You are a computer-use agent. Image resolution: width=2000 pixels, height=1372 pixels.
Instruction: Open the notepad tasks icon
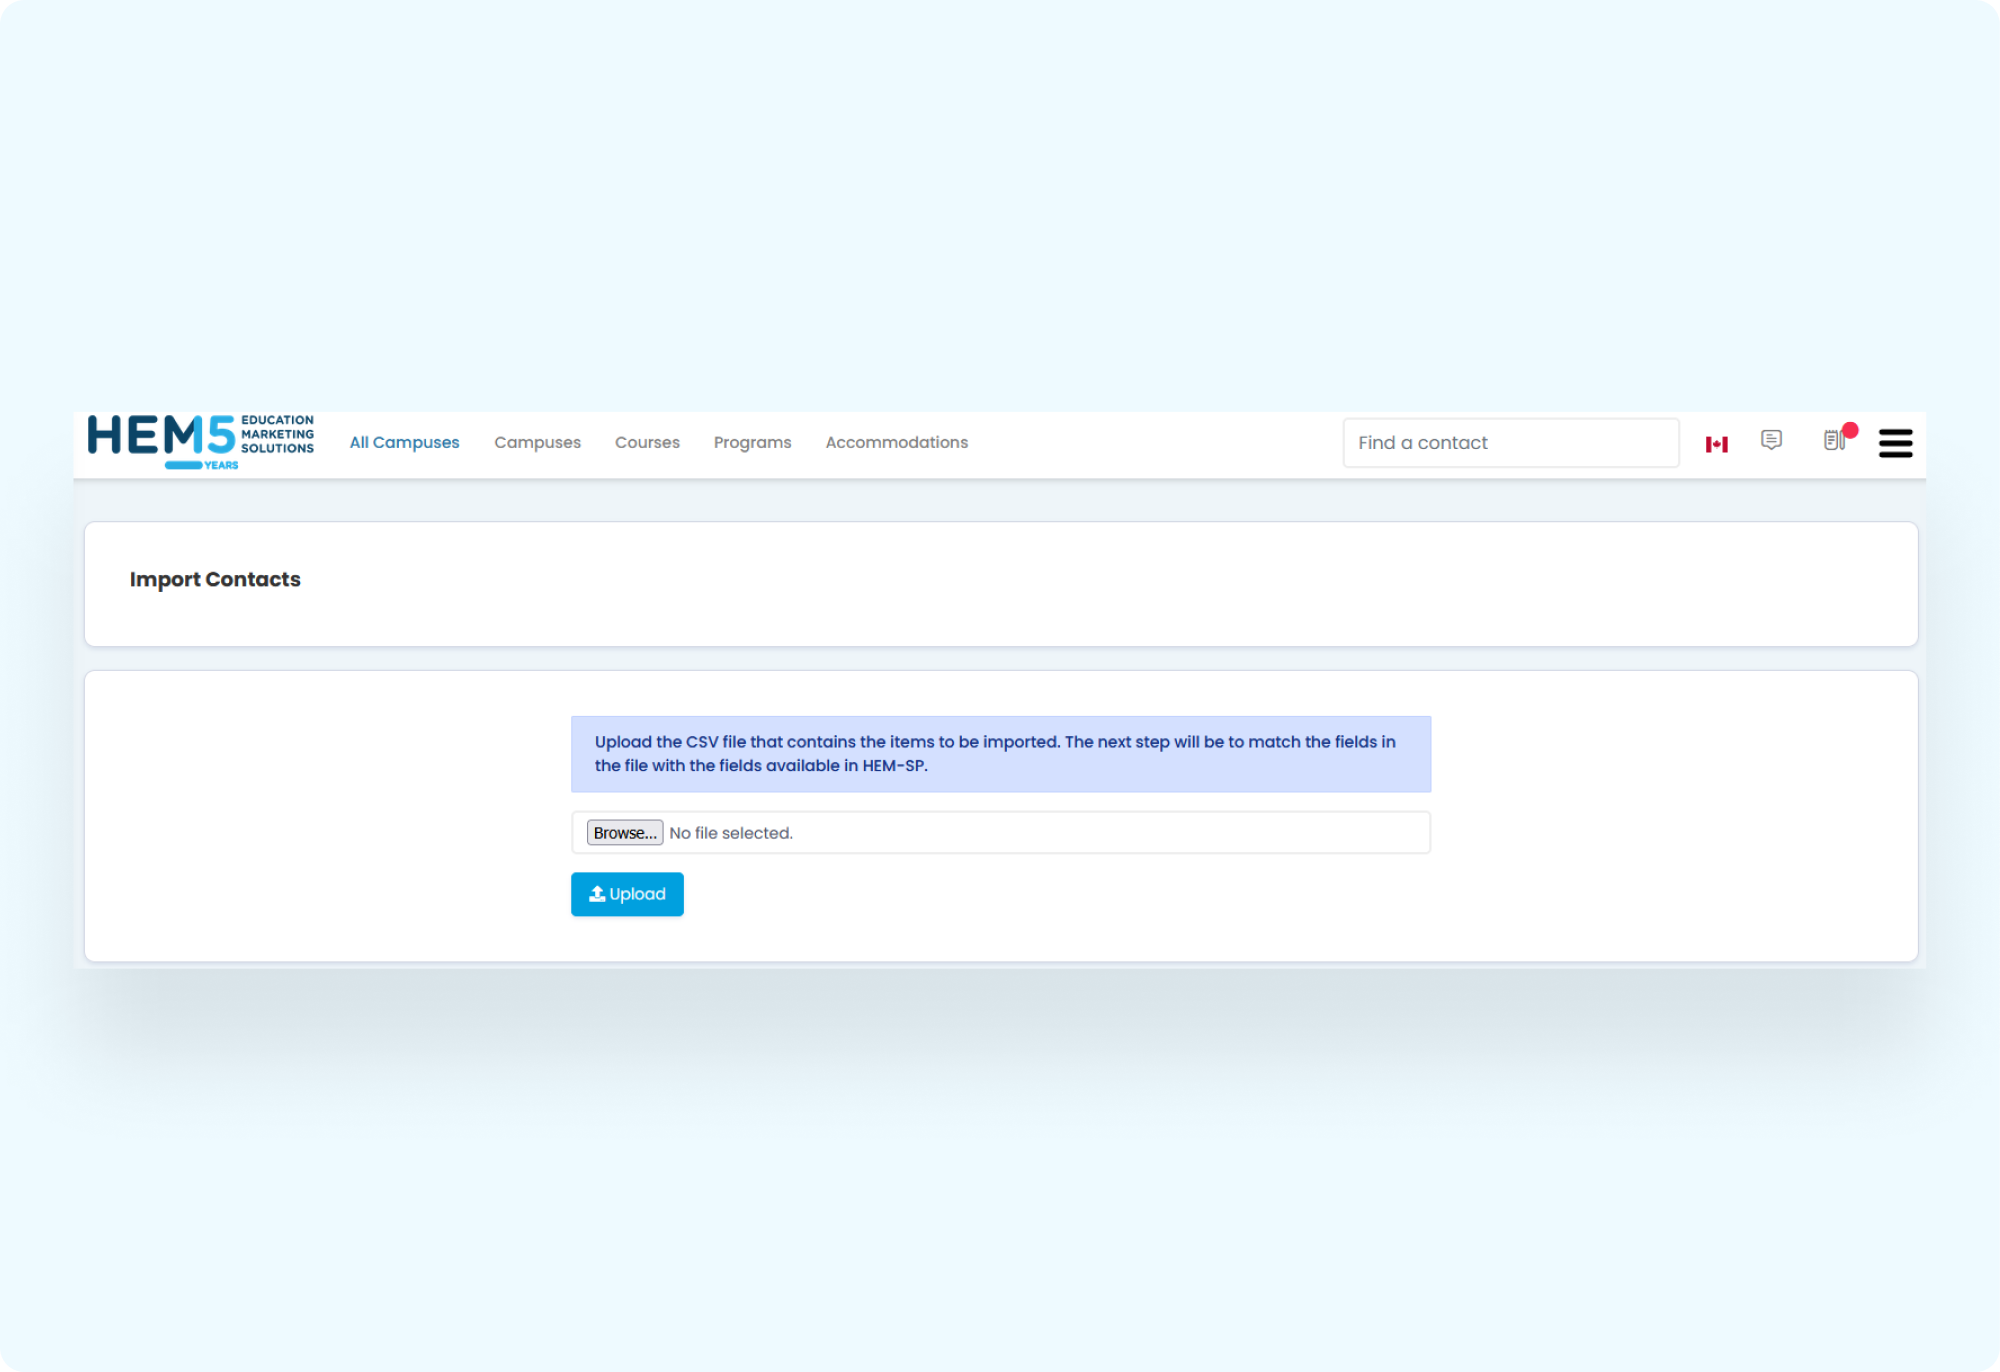pyautogui.click(x=1833, y=441)
